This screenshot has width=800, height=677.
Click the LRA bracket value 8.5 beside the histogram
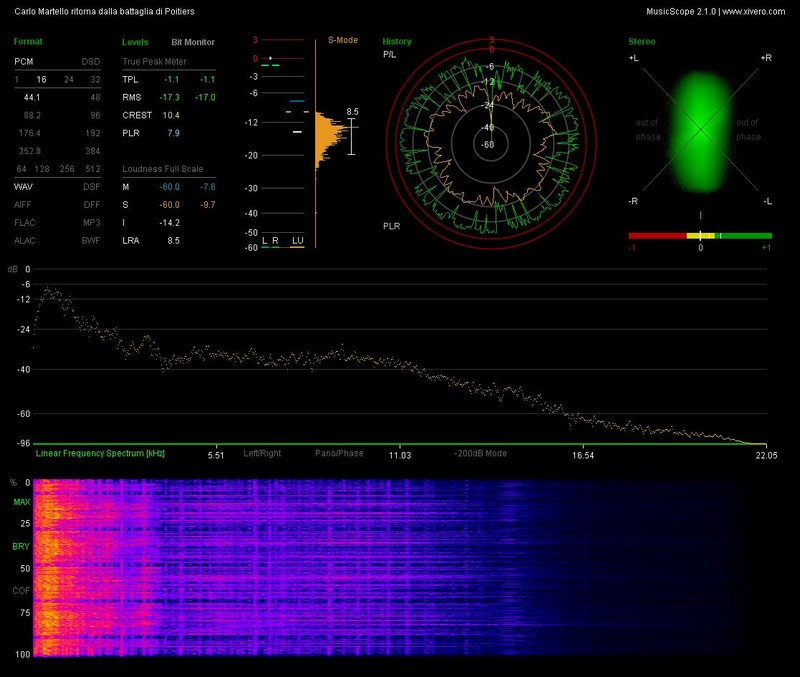click(352, 112)
